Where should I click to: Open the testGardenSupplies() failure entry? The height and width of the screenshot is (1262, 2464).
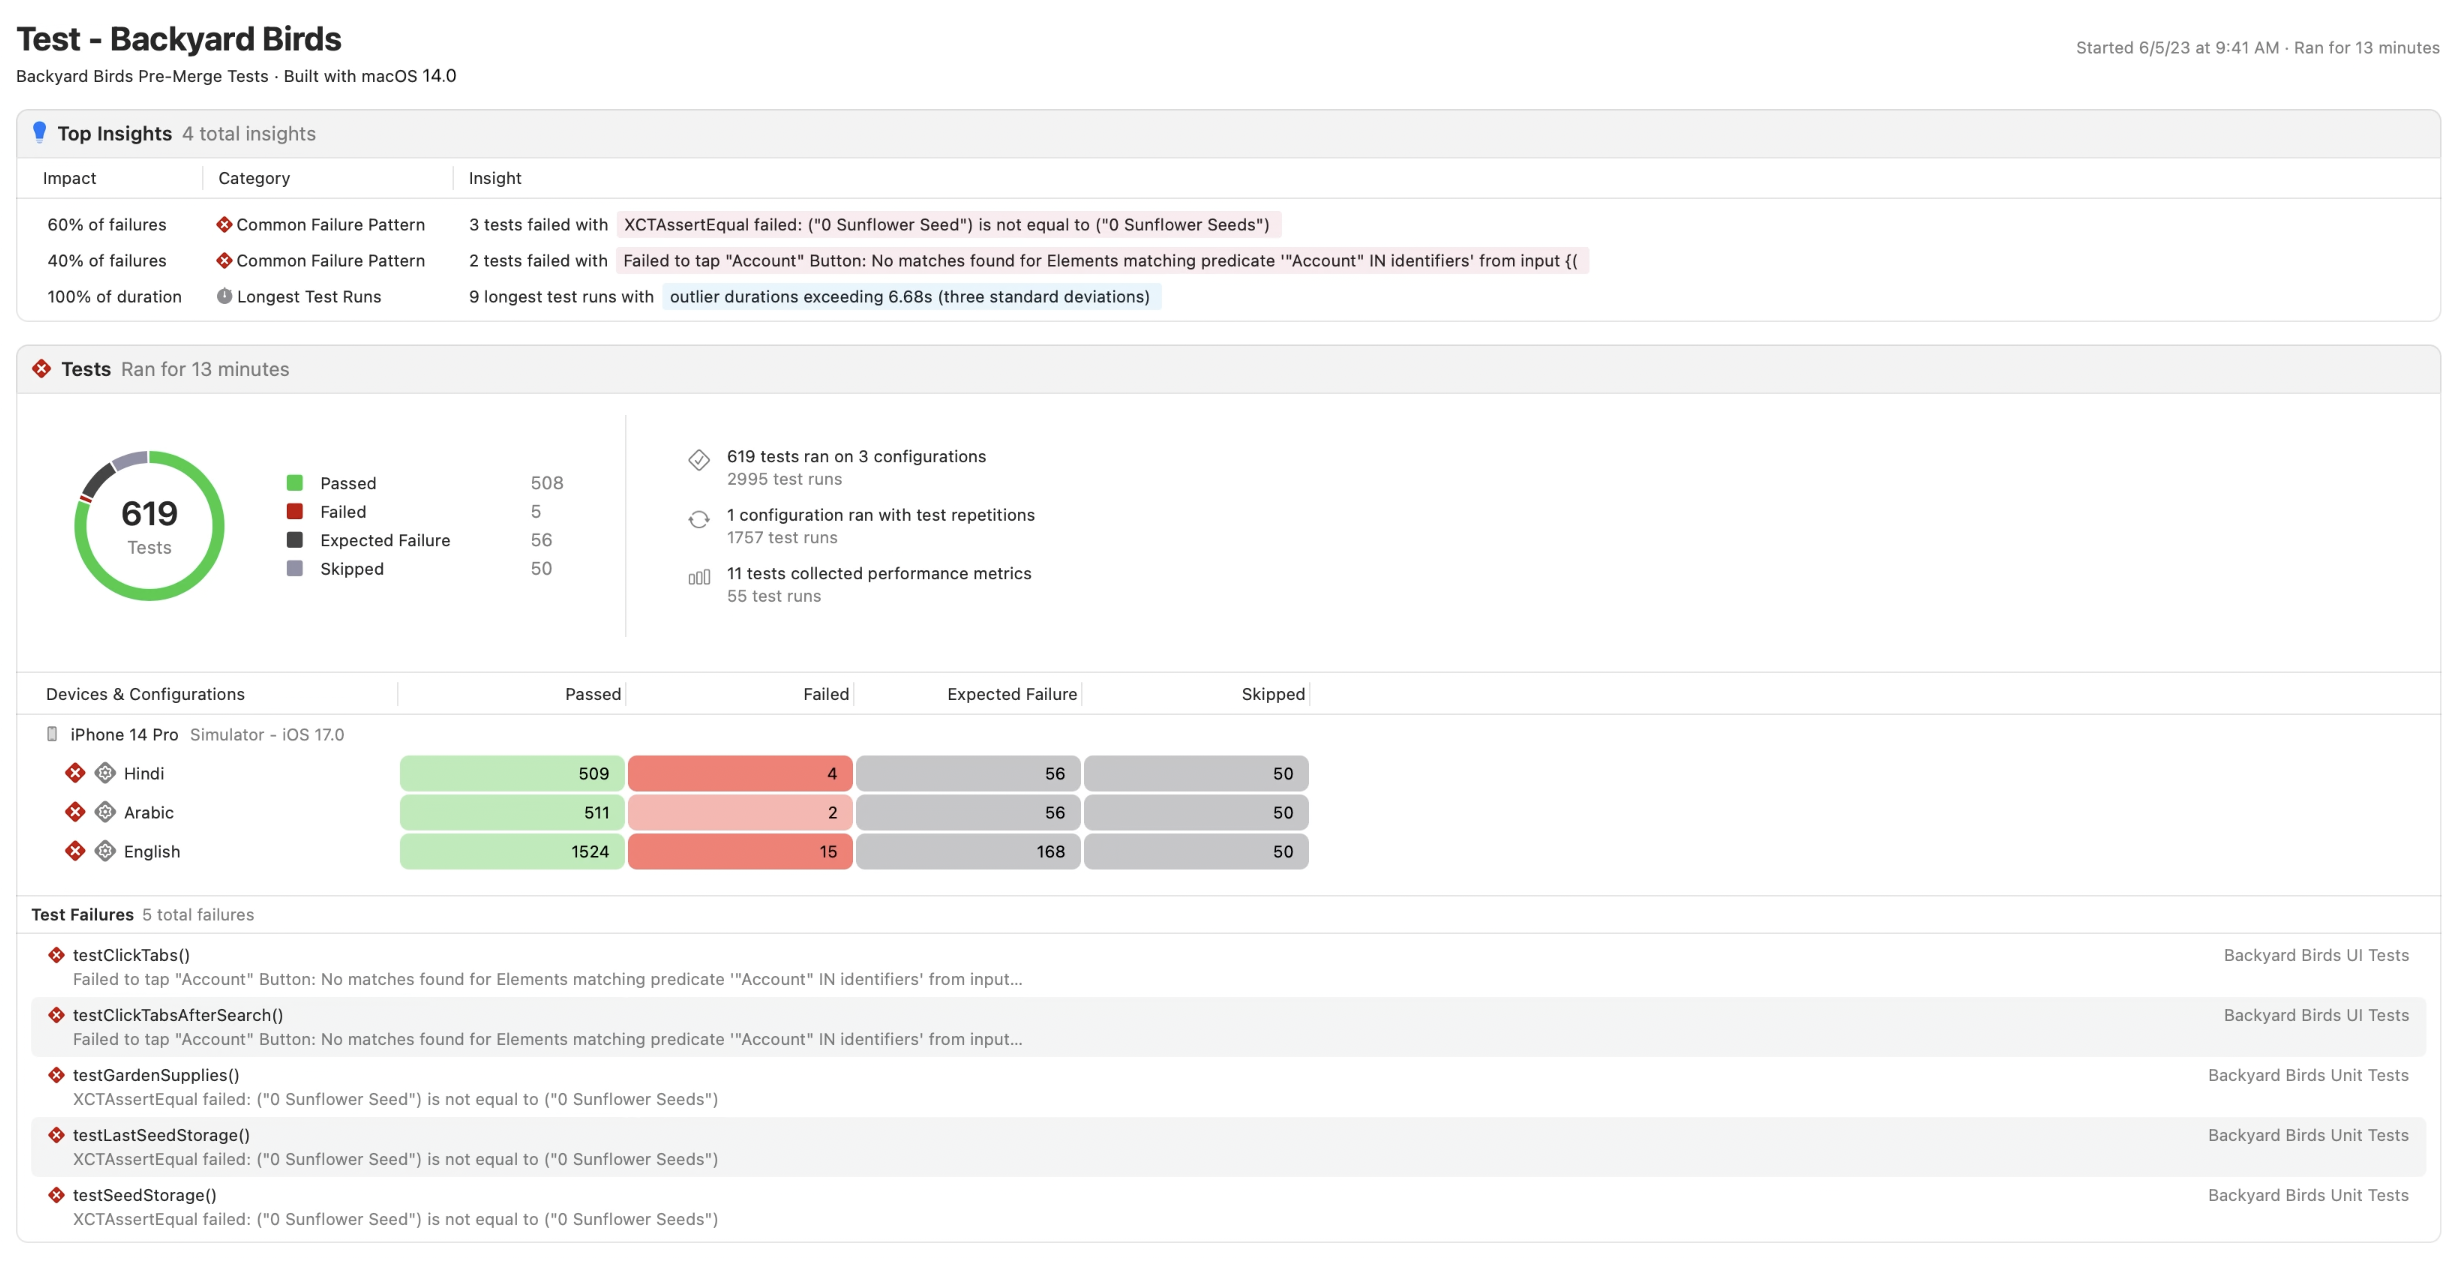(1228, 1087)
